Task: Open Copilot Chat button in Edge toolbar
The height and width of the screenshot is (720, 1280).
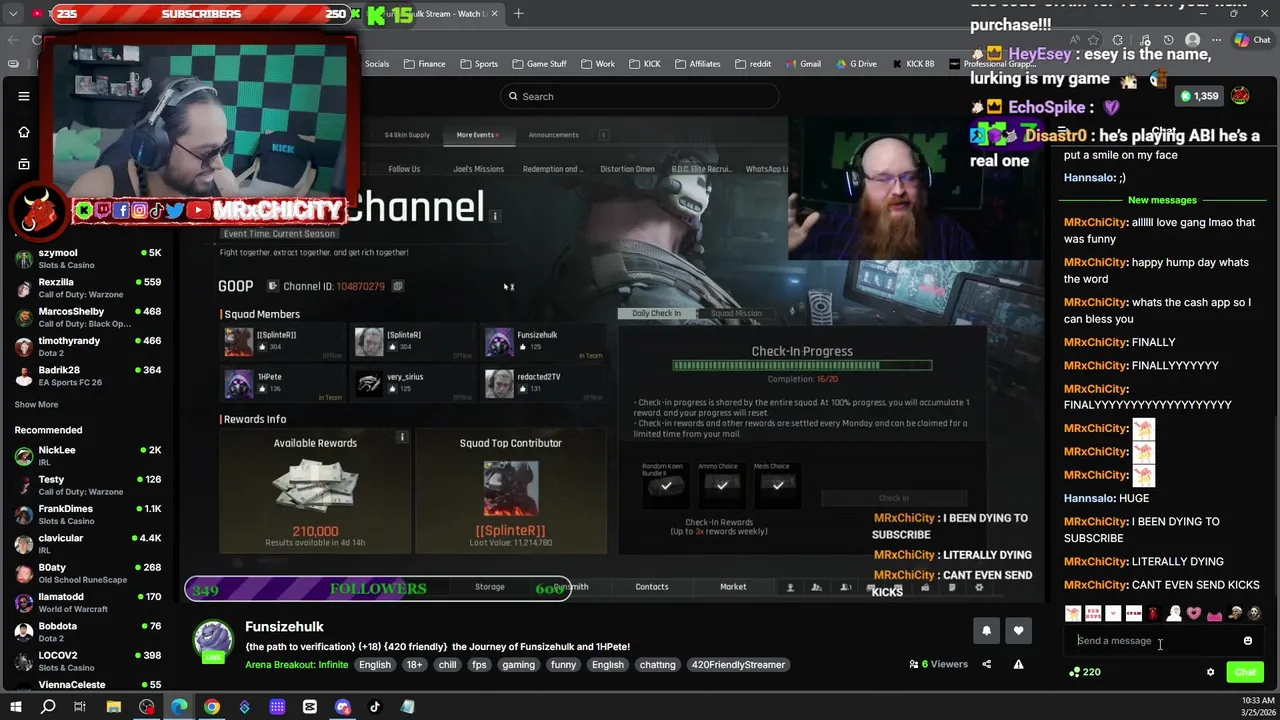Action: (1252, 40)
